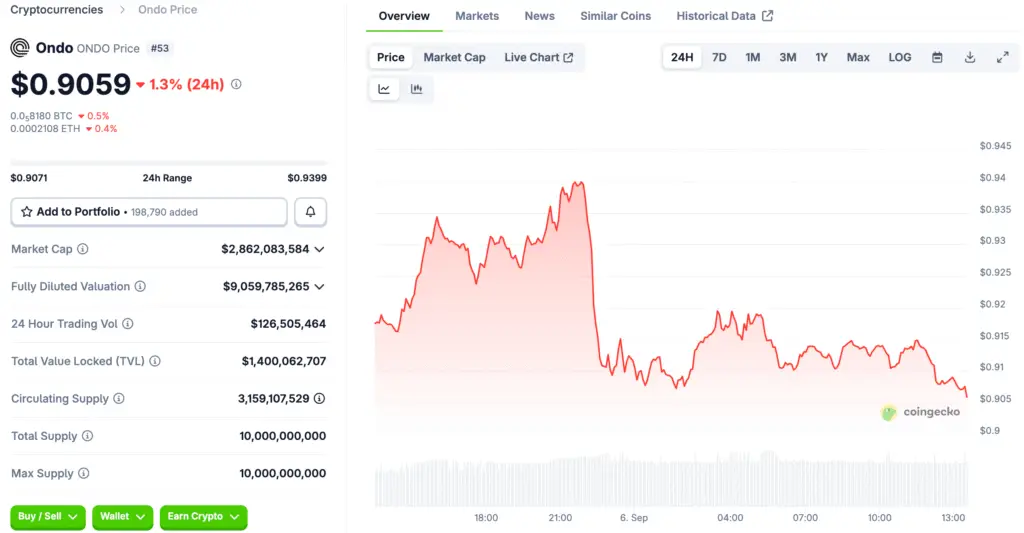Open the Wallet dropdown
Image resolution: width=1024 pixels, height=533 pixels.
click(123, 517)
